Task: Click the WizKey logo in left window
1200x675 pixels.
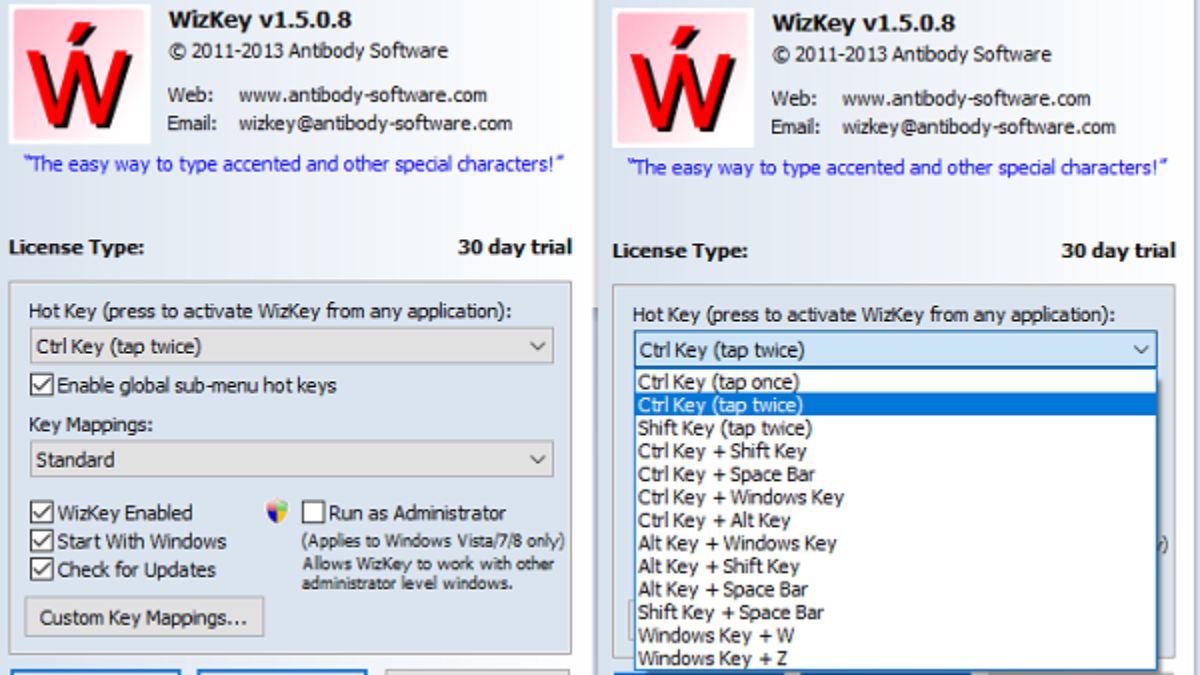Action: (81, 74)
